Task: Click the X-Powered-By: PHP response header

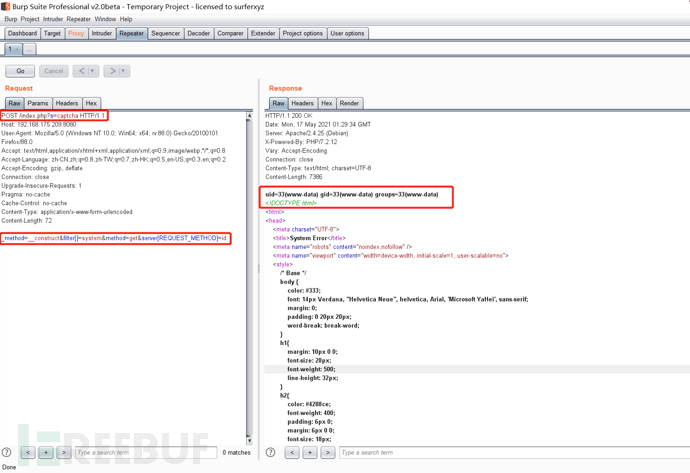Action: (301, 142)
